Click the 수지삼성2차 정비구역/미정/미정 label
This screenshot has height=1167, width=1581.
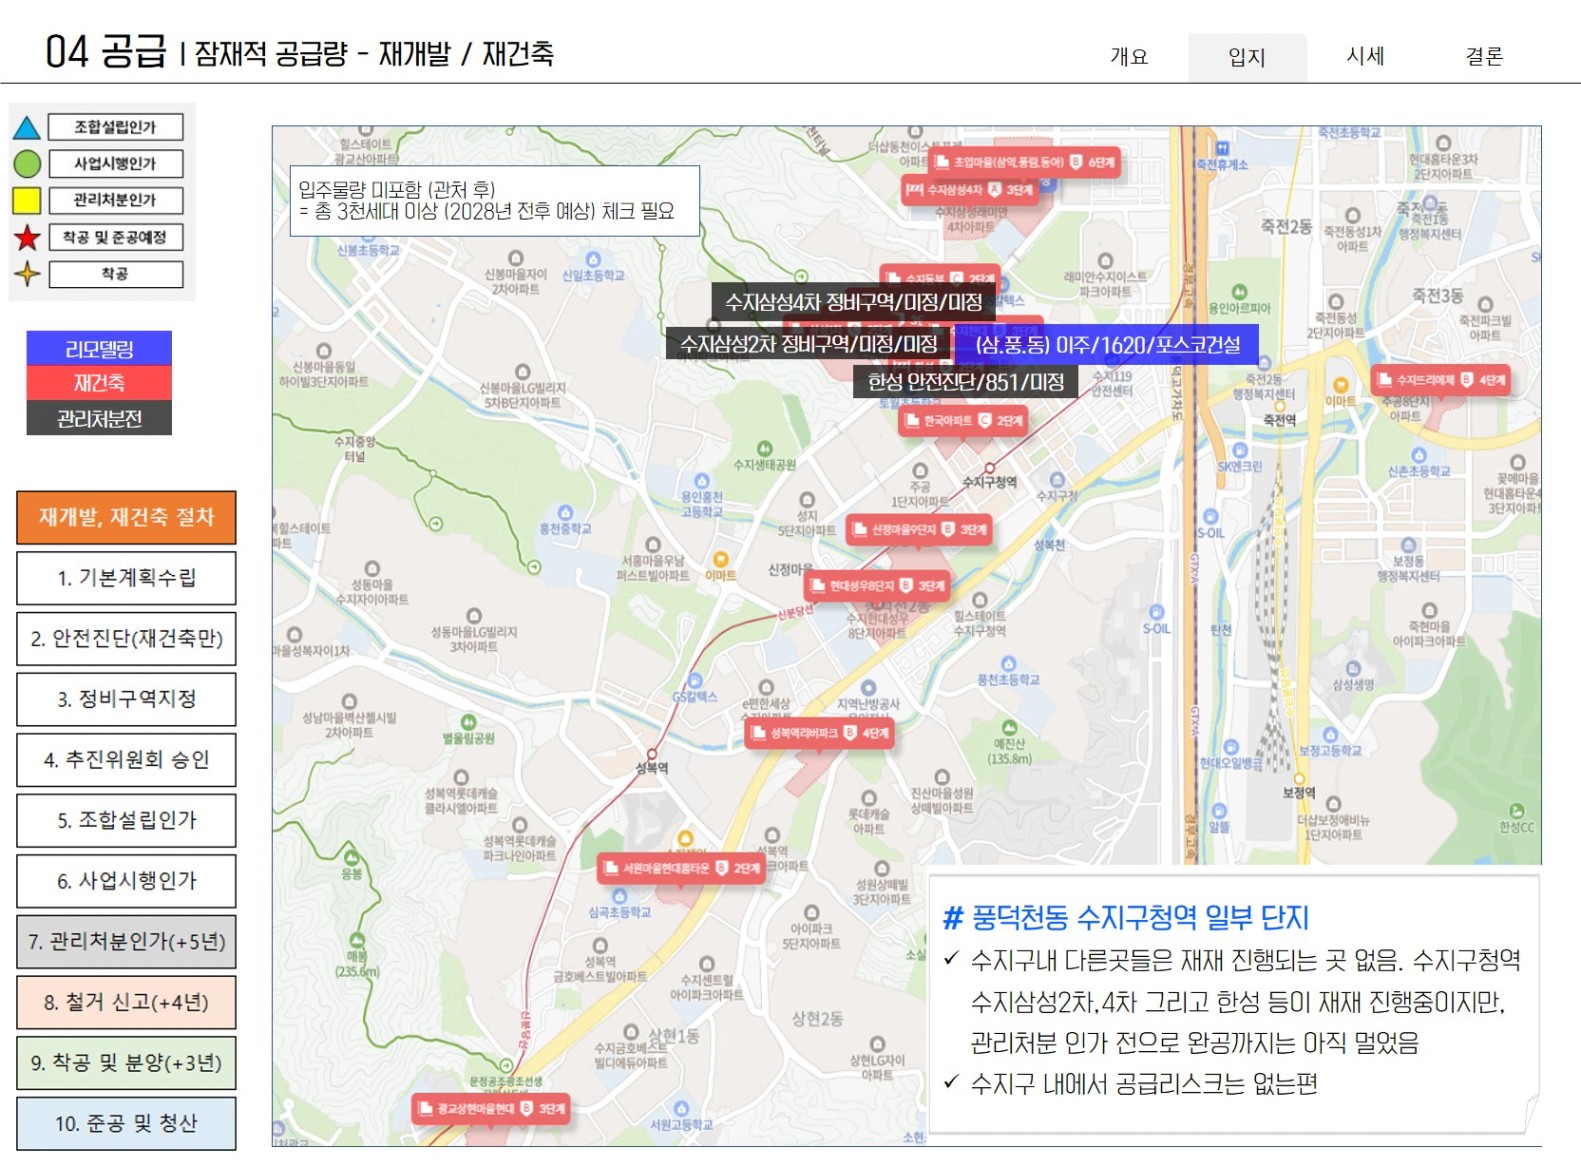809,344
